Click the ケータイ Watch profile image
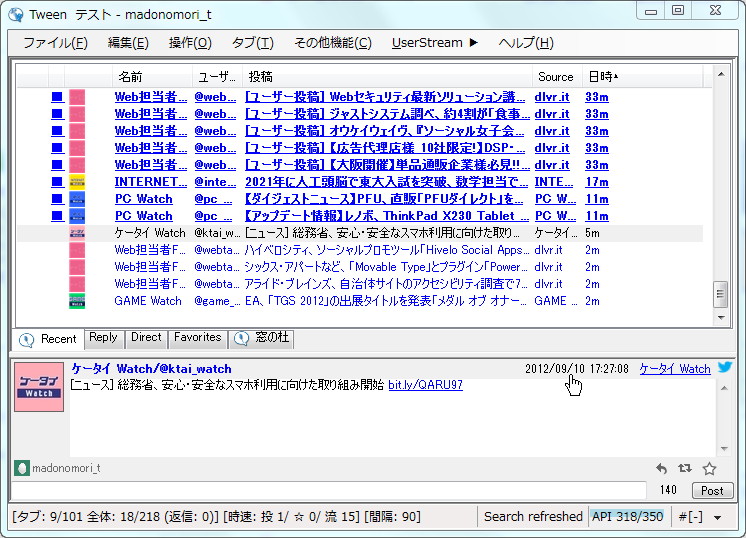Screen dimensions: 746x538 pyautogui.click(x=39, y=387)
